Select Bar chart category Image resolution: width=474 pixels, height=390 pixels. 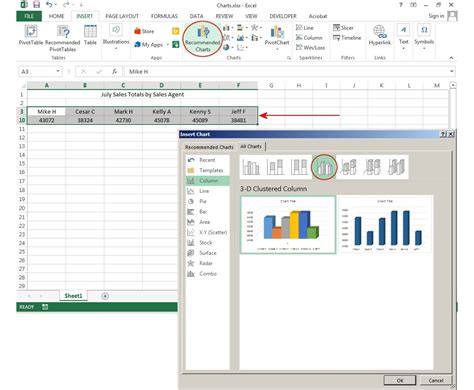coord(207,212)
